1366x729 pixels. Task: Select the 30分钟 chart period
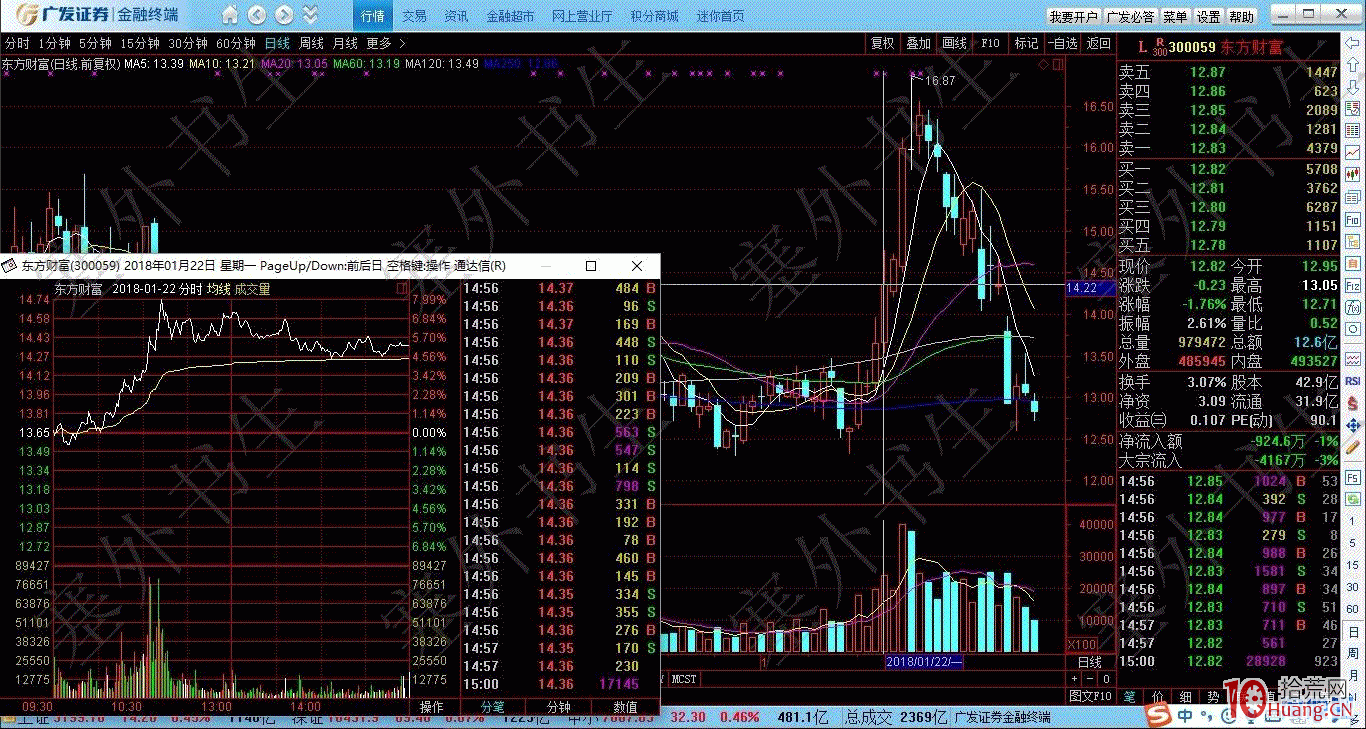188,43
